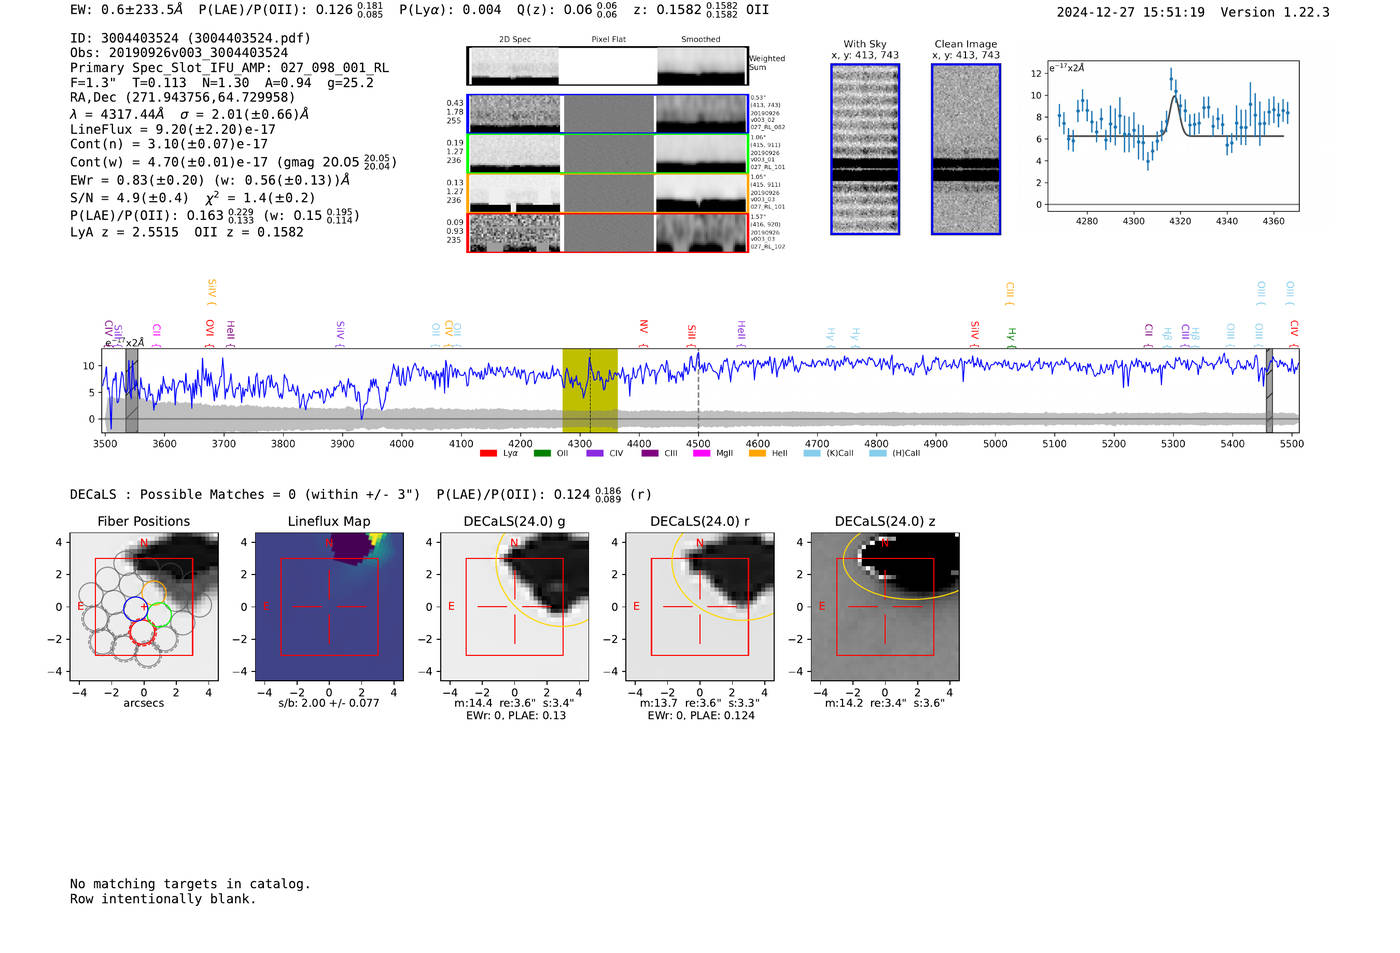The image size is (1400, 953).
Task: Open the With Sky image cutout
Action: pyautogui.click(x=865, y=149)
